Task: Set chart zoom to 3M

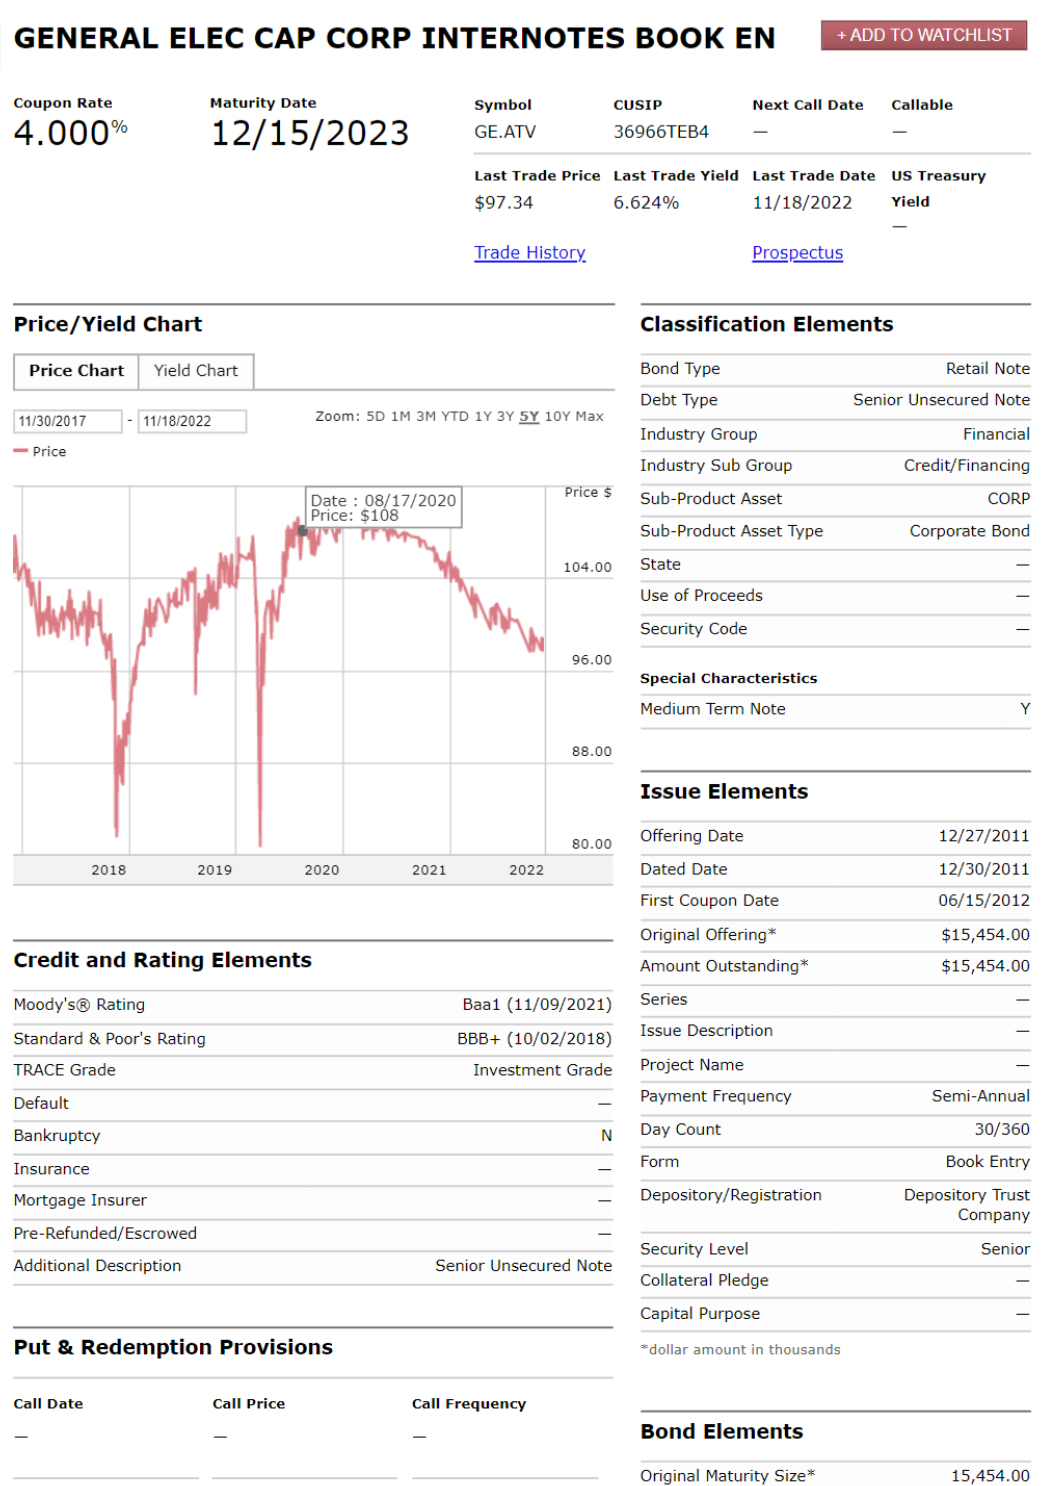Action: tap(426, 417)
